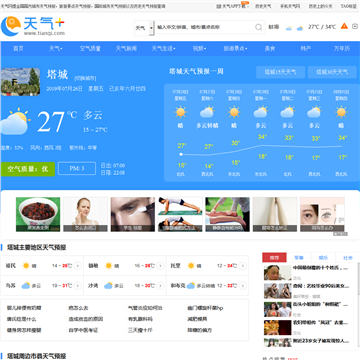Open the 痣怎么去 link
Screen dimensions: 360x360
coord(78,308)
